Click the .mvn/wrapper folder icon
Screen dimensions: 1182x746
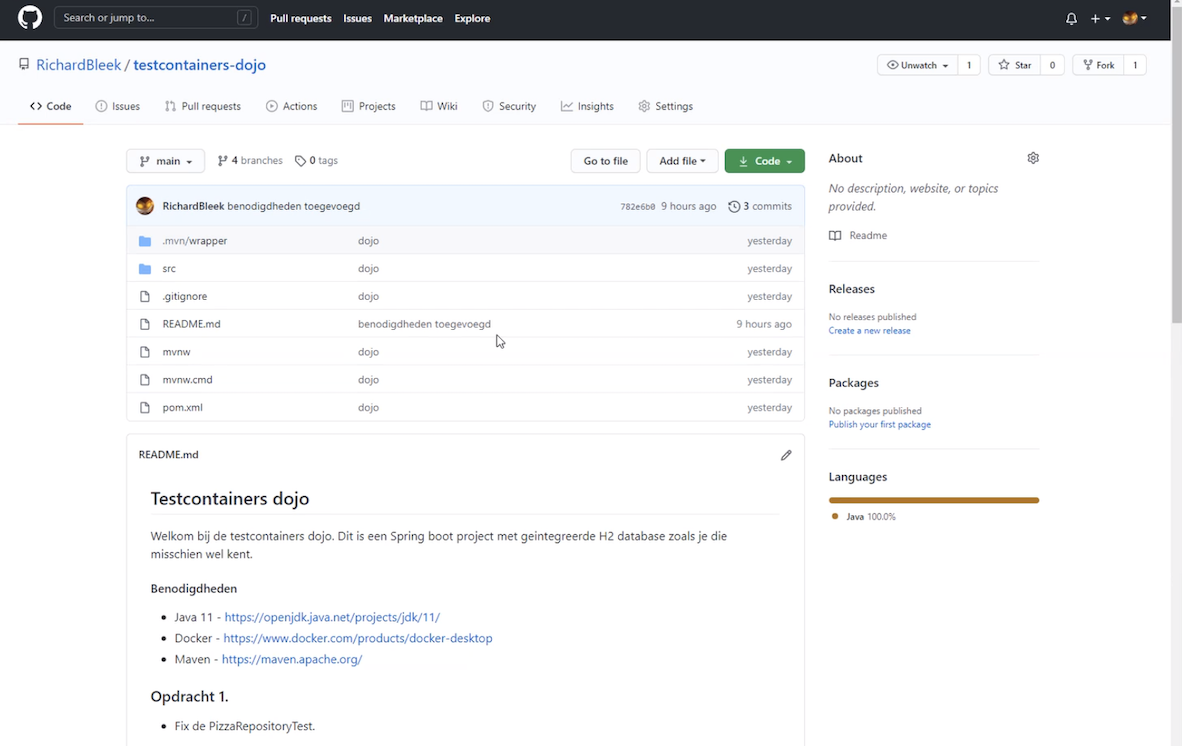point(145,241)
